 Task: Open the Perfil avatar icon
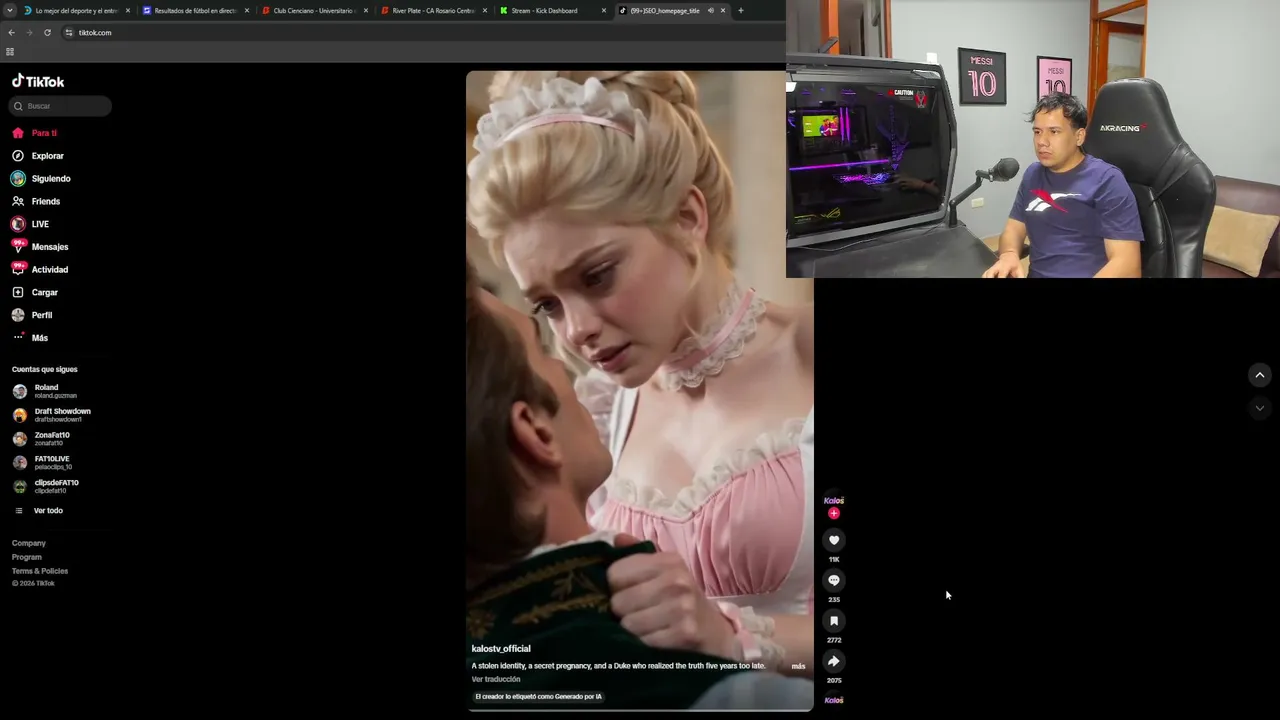(18, 315)
